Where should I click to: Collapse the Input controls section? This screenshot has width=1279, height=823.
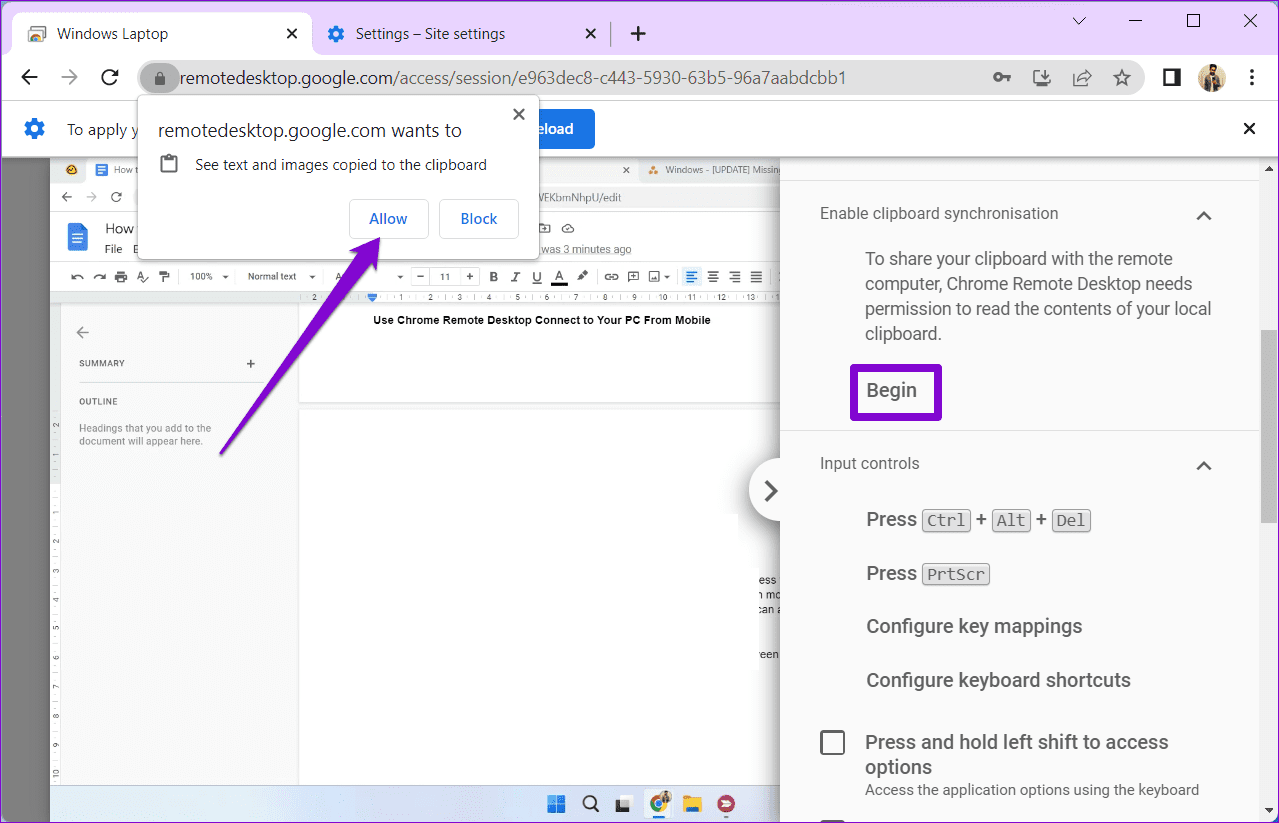tap(1204, 464)
